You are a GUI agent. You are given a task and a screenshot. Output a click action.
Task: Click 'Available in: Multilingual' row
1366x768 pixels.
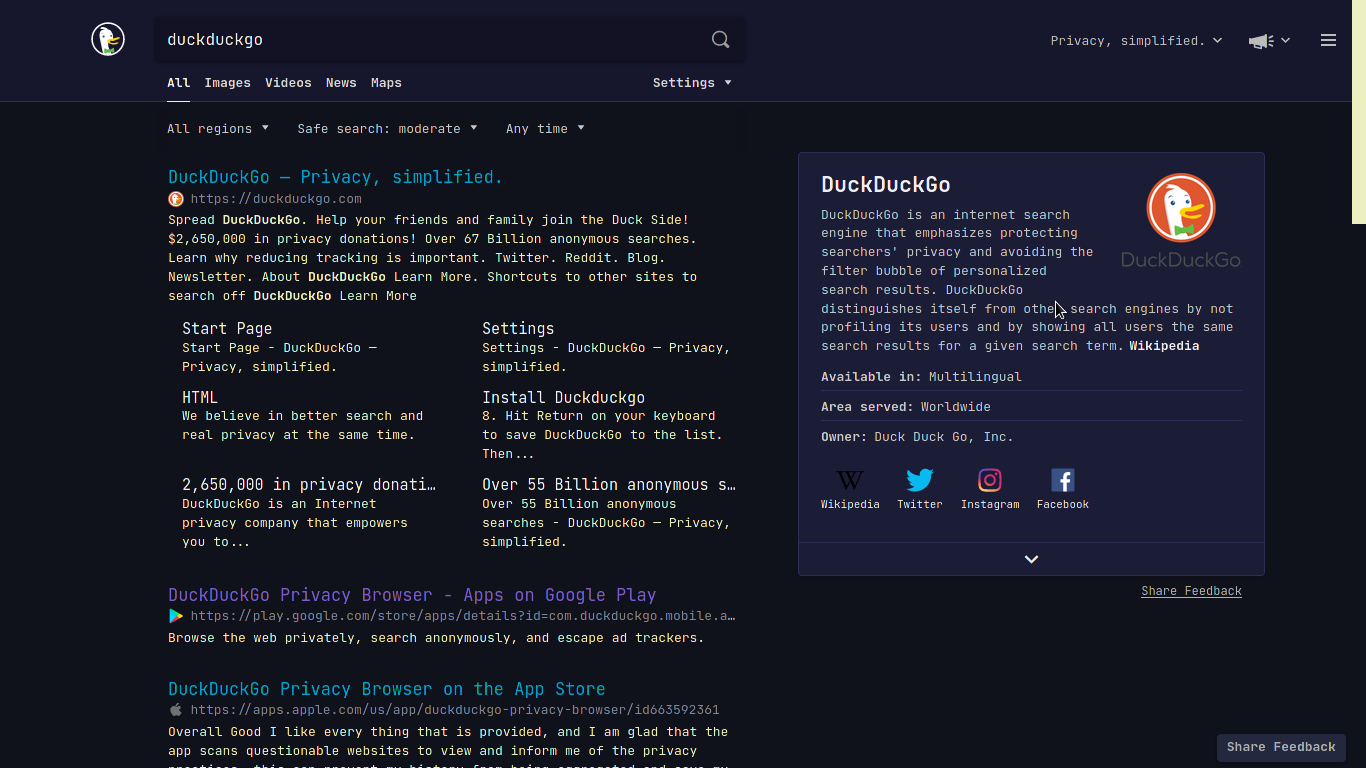pos(1031,377)
